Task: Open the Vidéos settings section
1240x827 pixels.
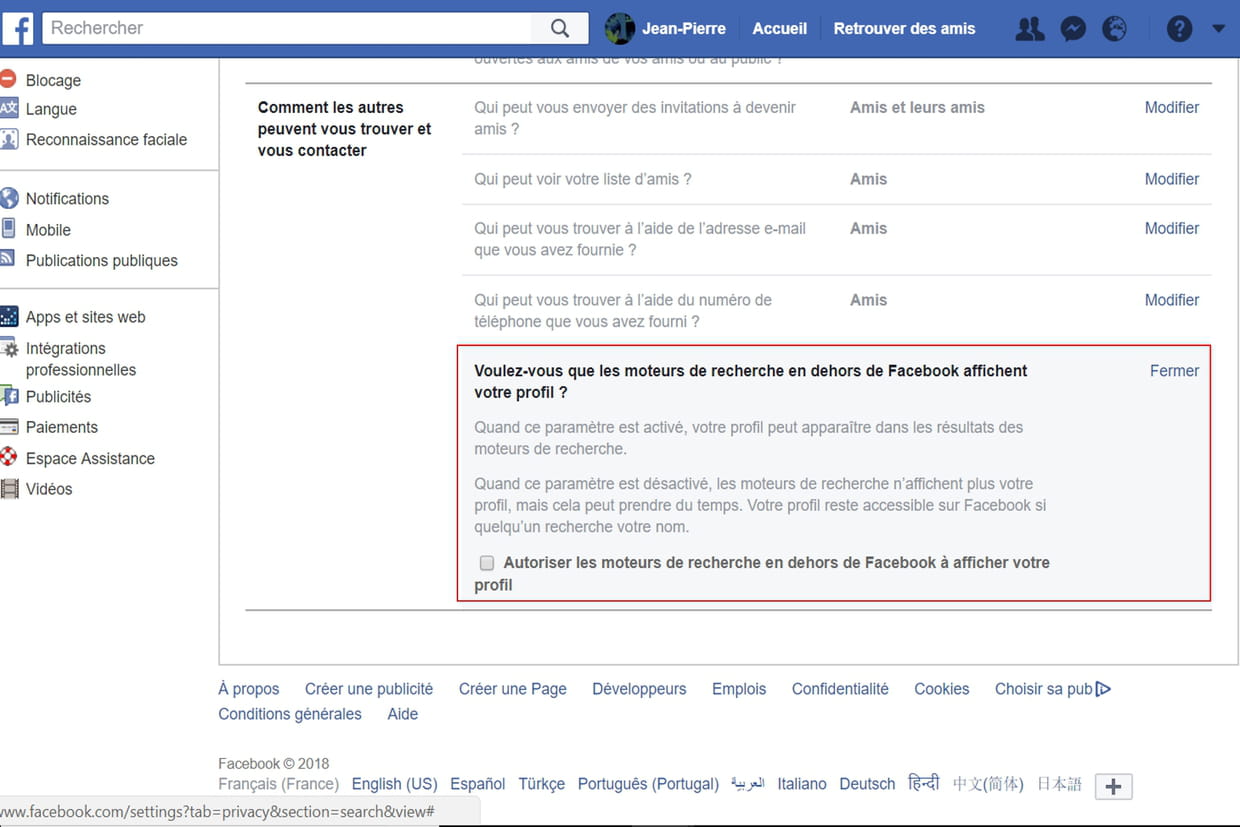Action: (x=49, y=489)
